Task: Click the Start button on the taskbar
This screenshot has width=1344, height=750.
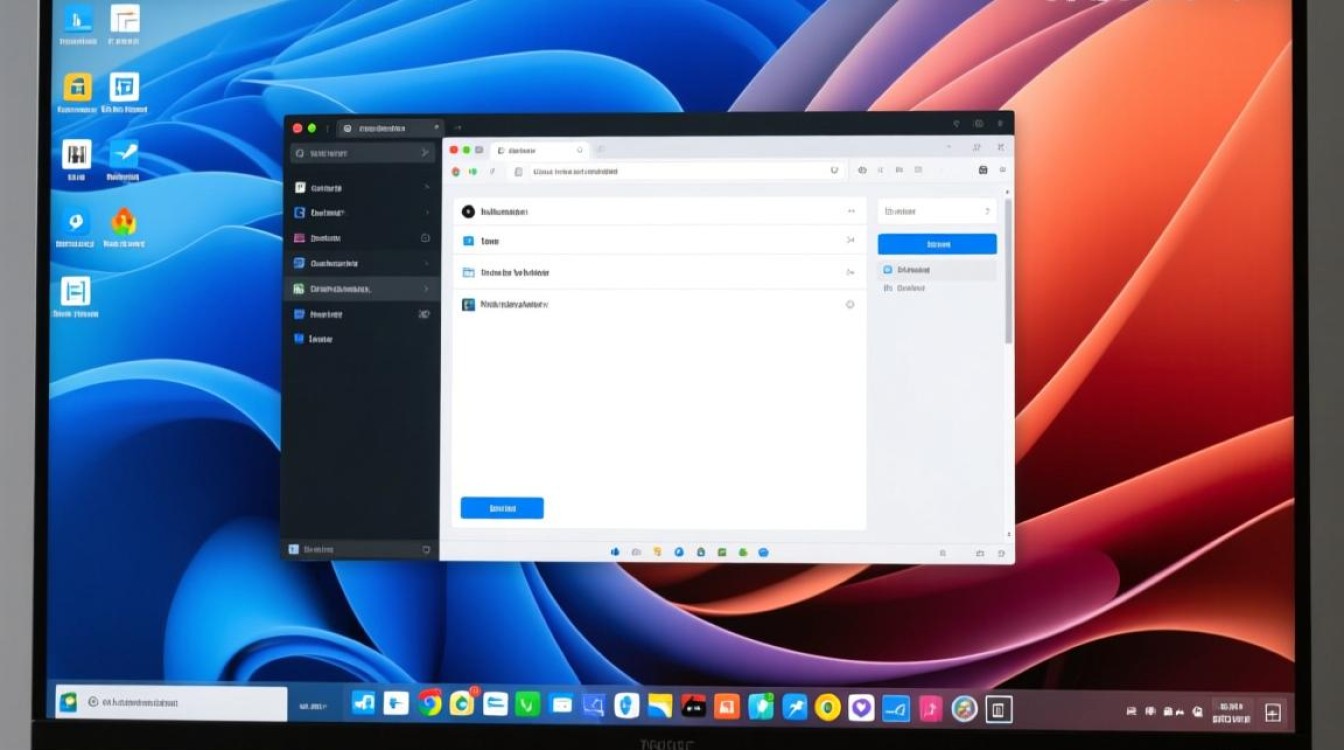Action: click(x=68, y=703)
